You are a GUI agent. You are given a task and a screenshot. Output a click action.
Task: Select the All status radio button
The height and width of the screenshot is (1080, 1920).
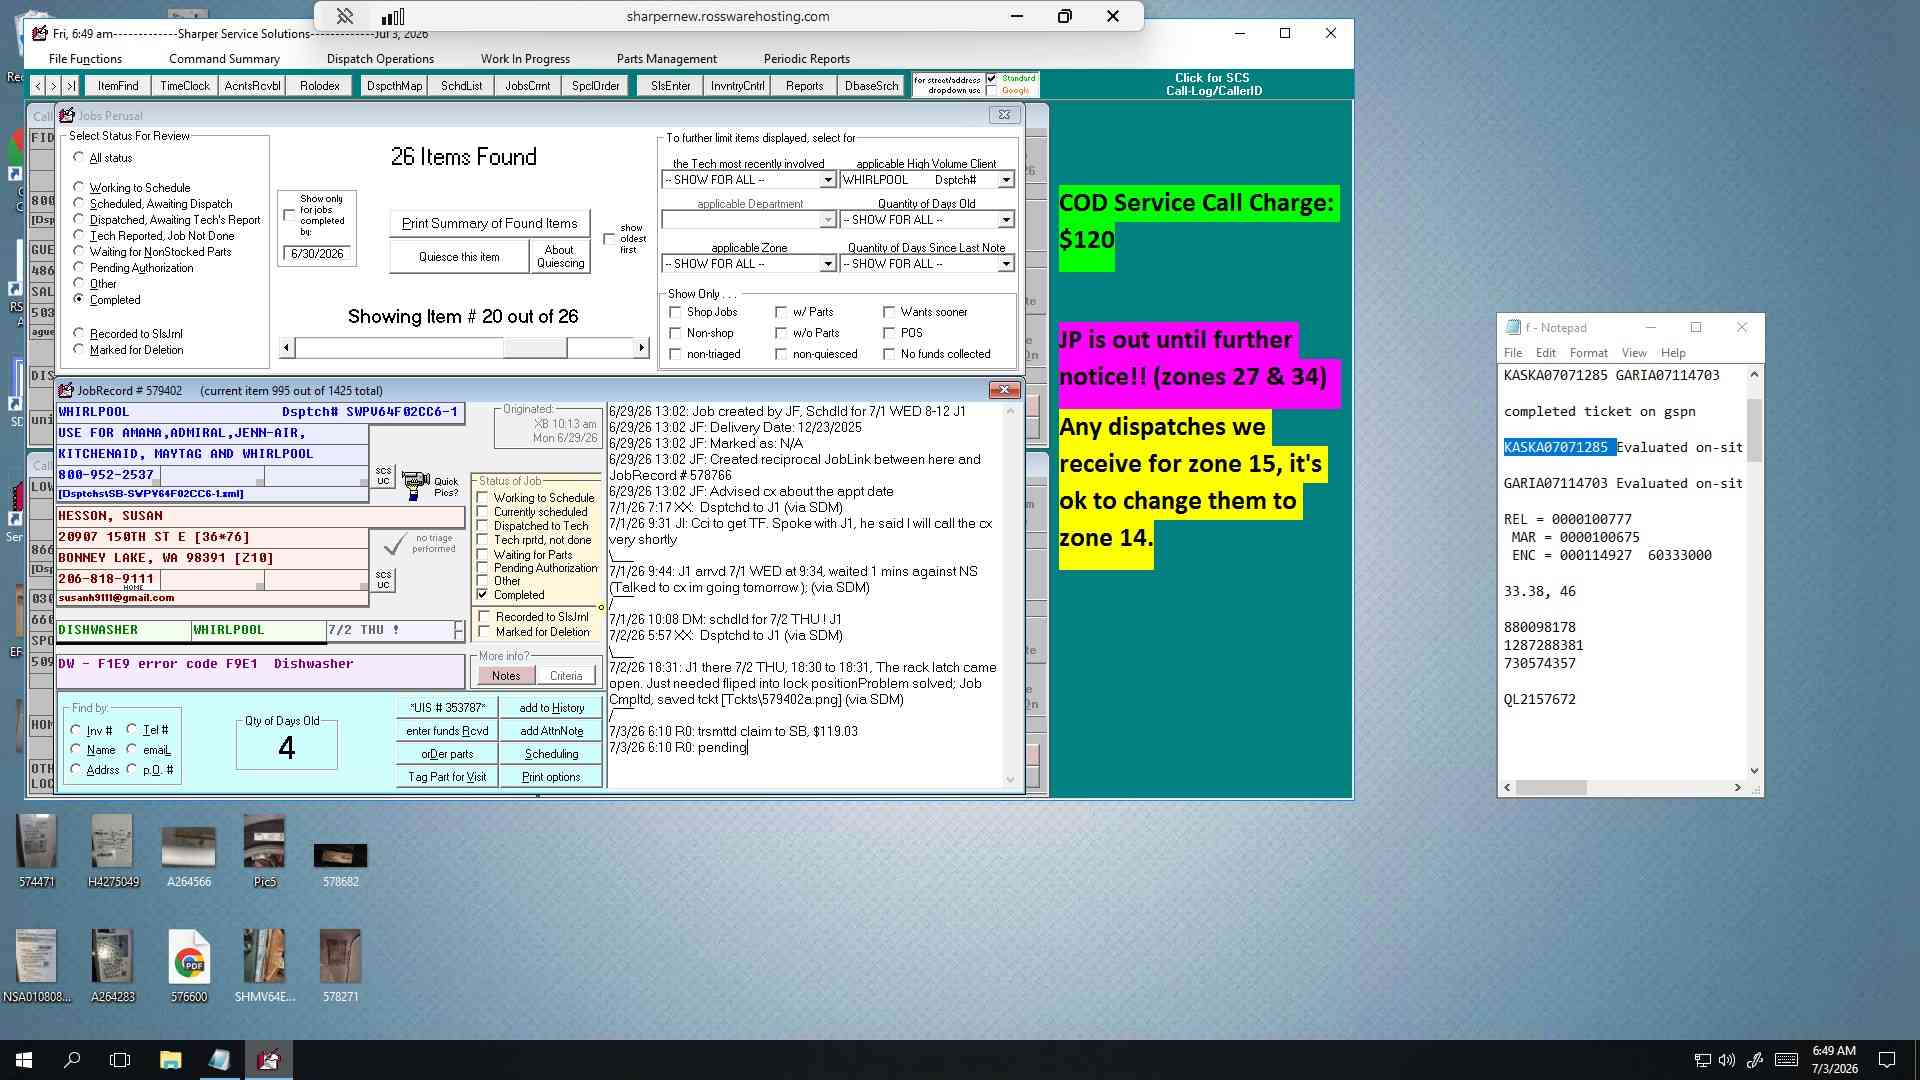[79, 157]
